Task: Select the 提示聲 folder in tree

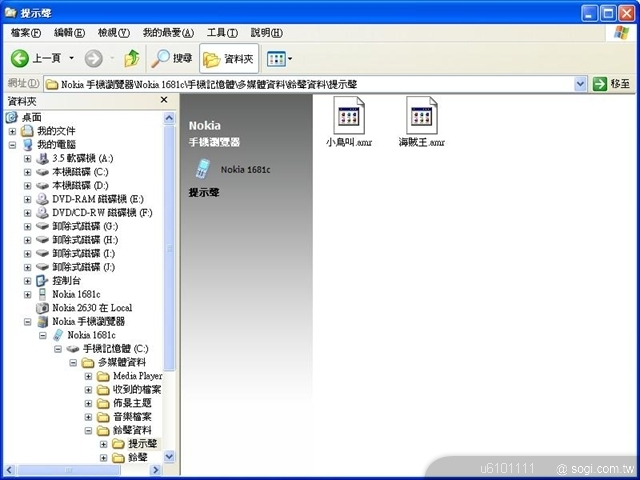Action: pos(142,444)
